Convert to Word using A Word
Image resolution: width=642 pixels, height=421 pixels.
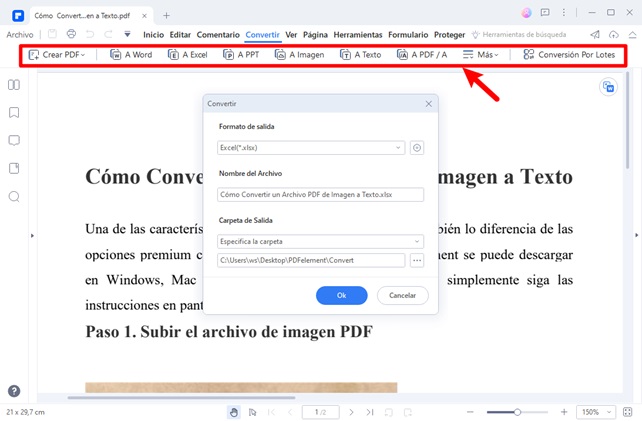tap(131, 54)
